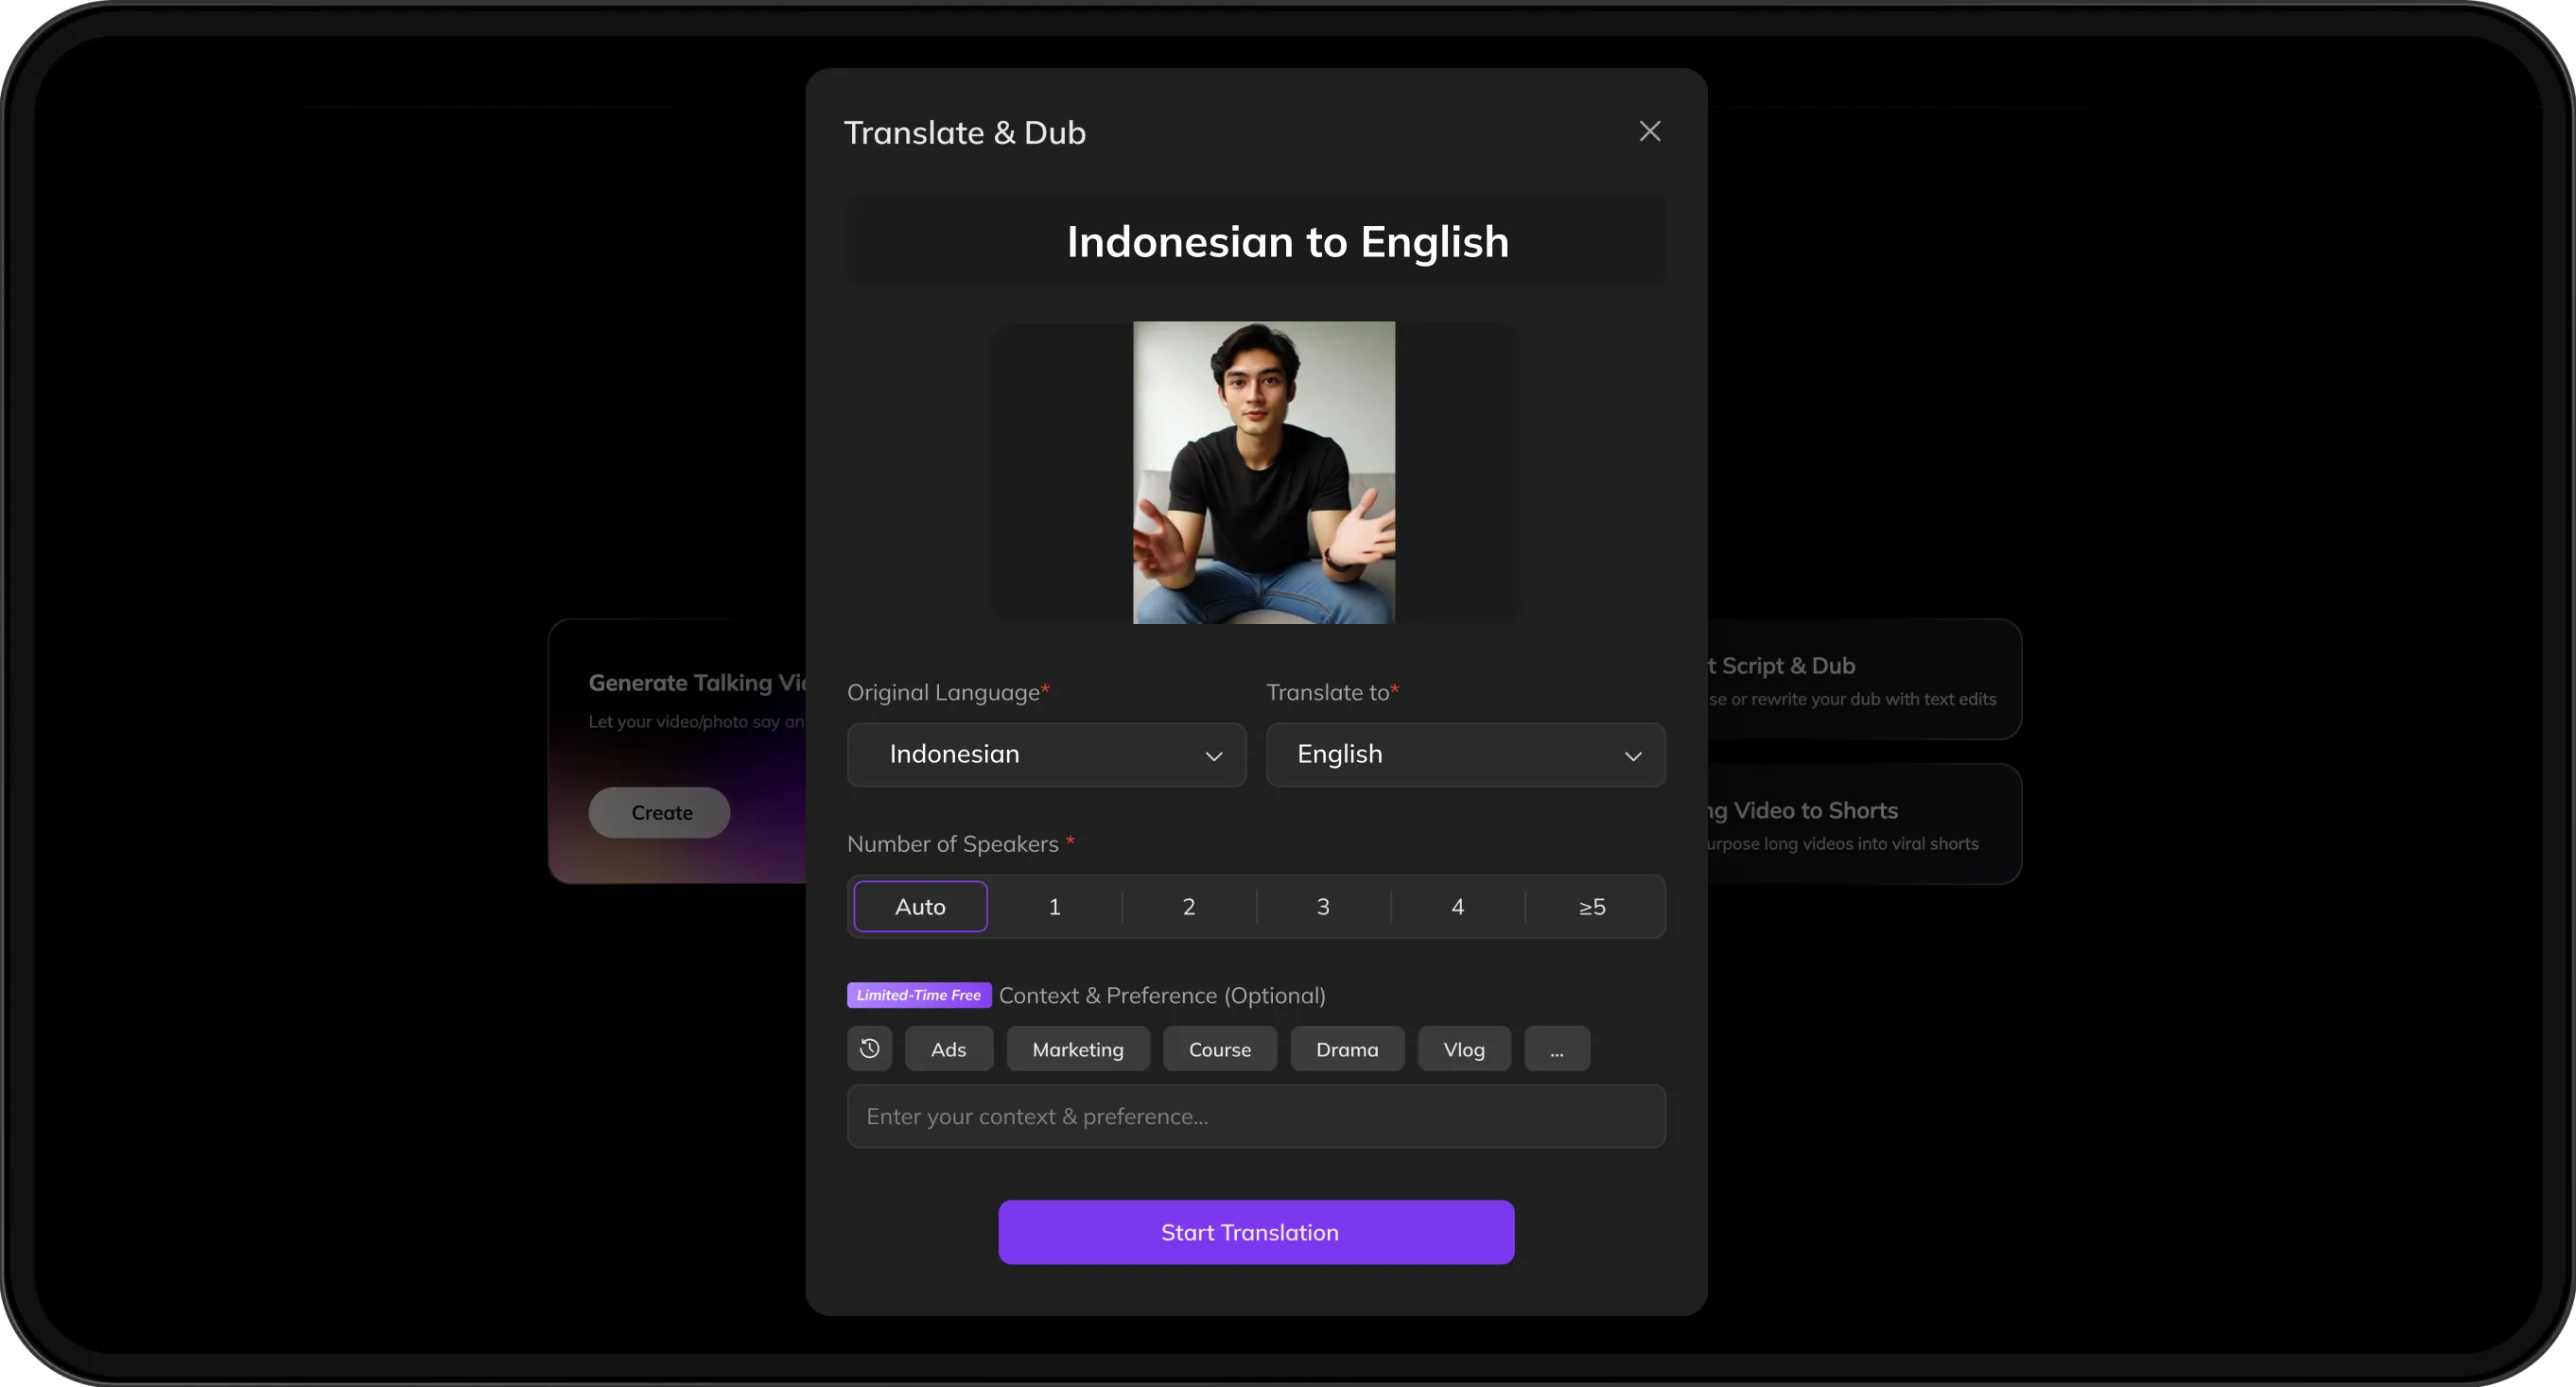Click the Limited-Time Free badge
This screenshot has height=1387, width=2576.
click(918, 994)
